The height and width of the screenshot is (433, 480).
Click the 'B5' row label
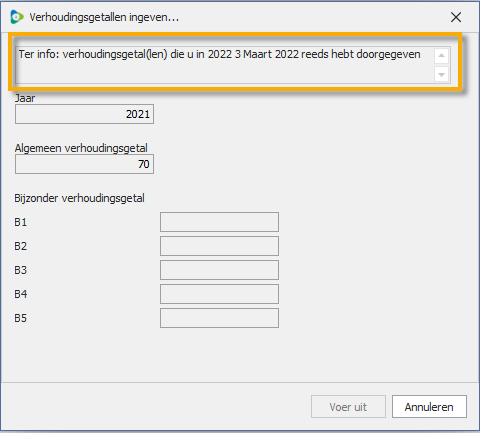(20, 318)
